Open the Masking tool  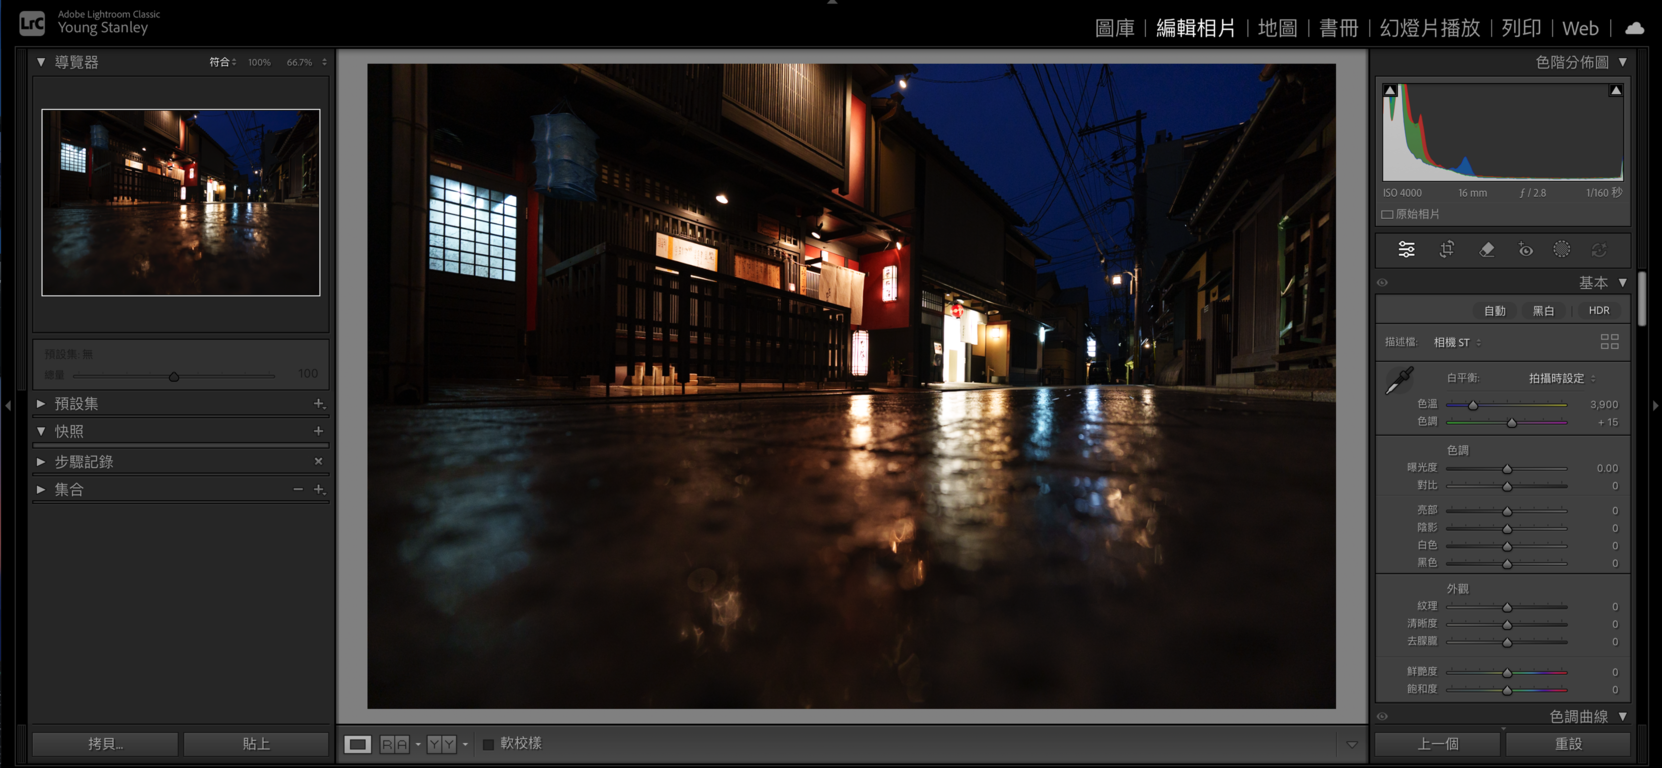point(1561,250)
